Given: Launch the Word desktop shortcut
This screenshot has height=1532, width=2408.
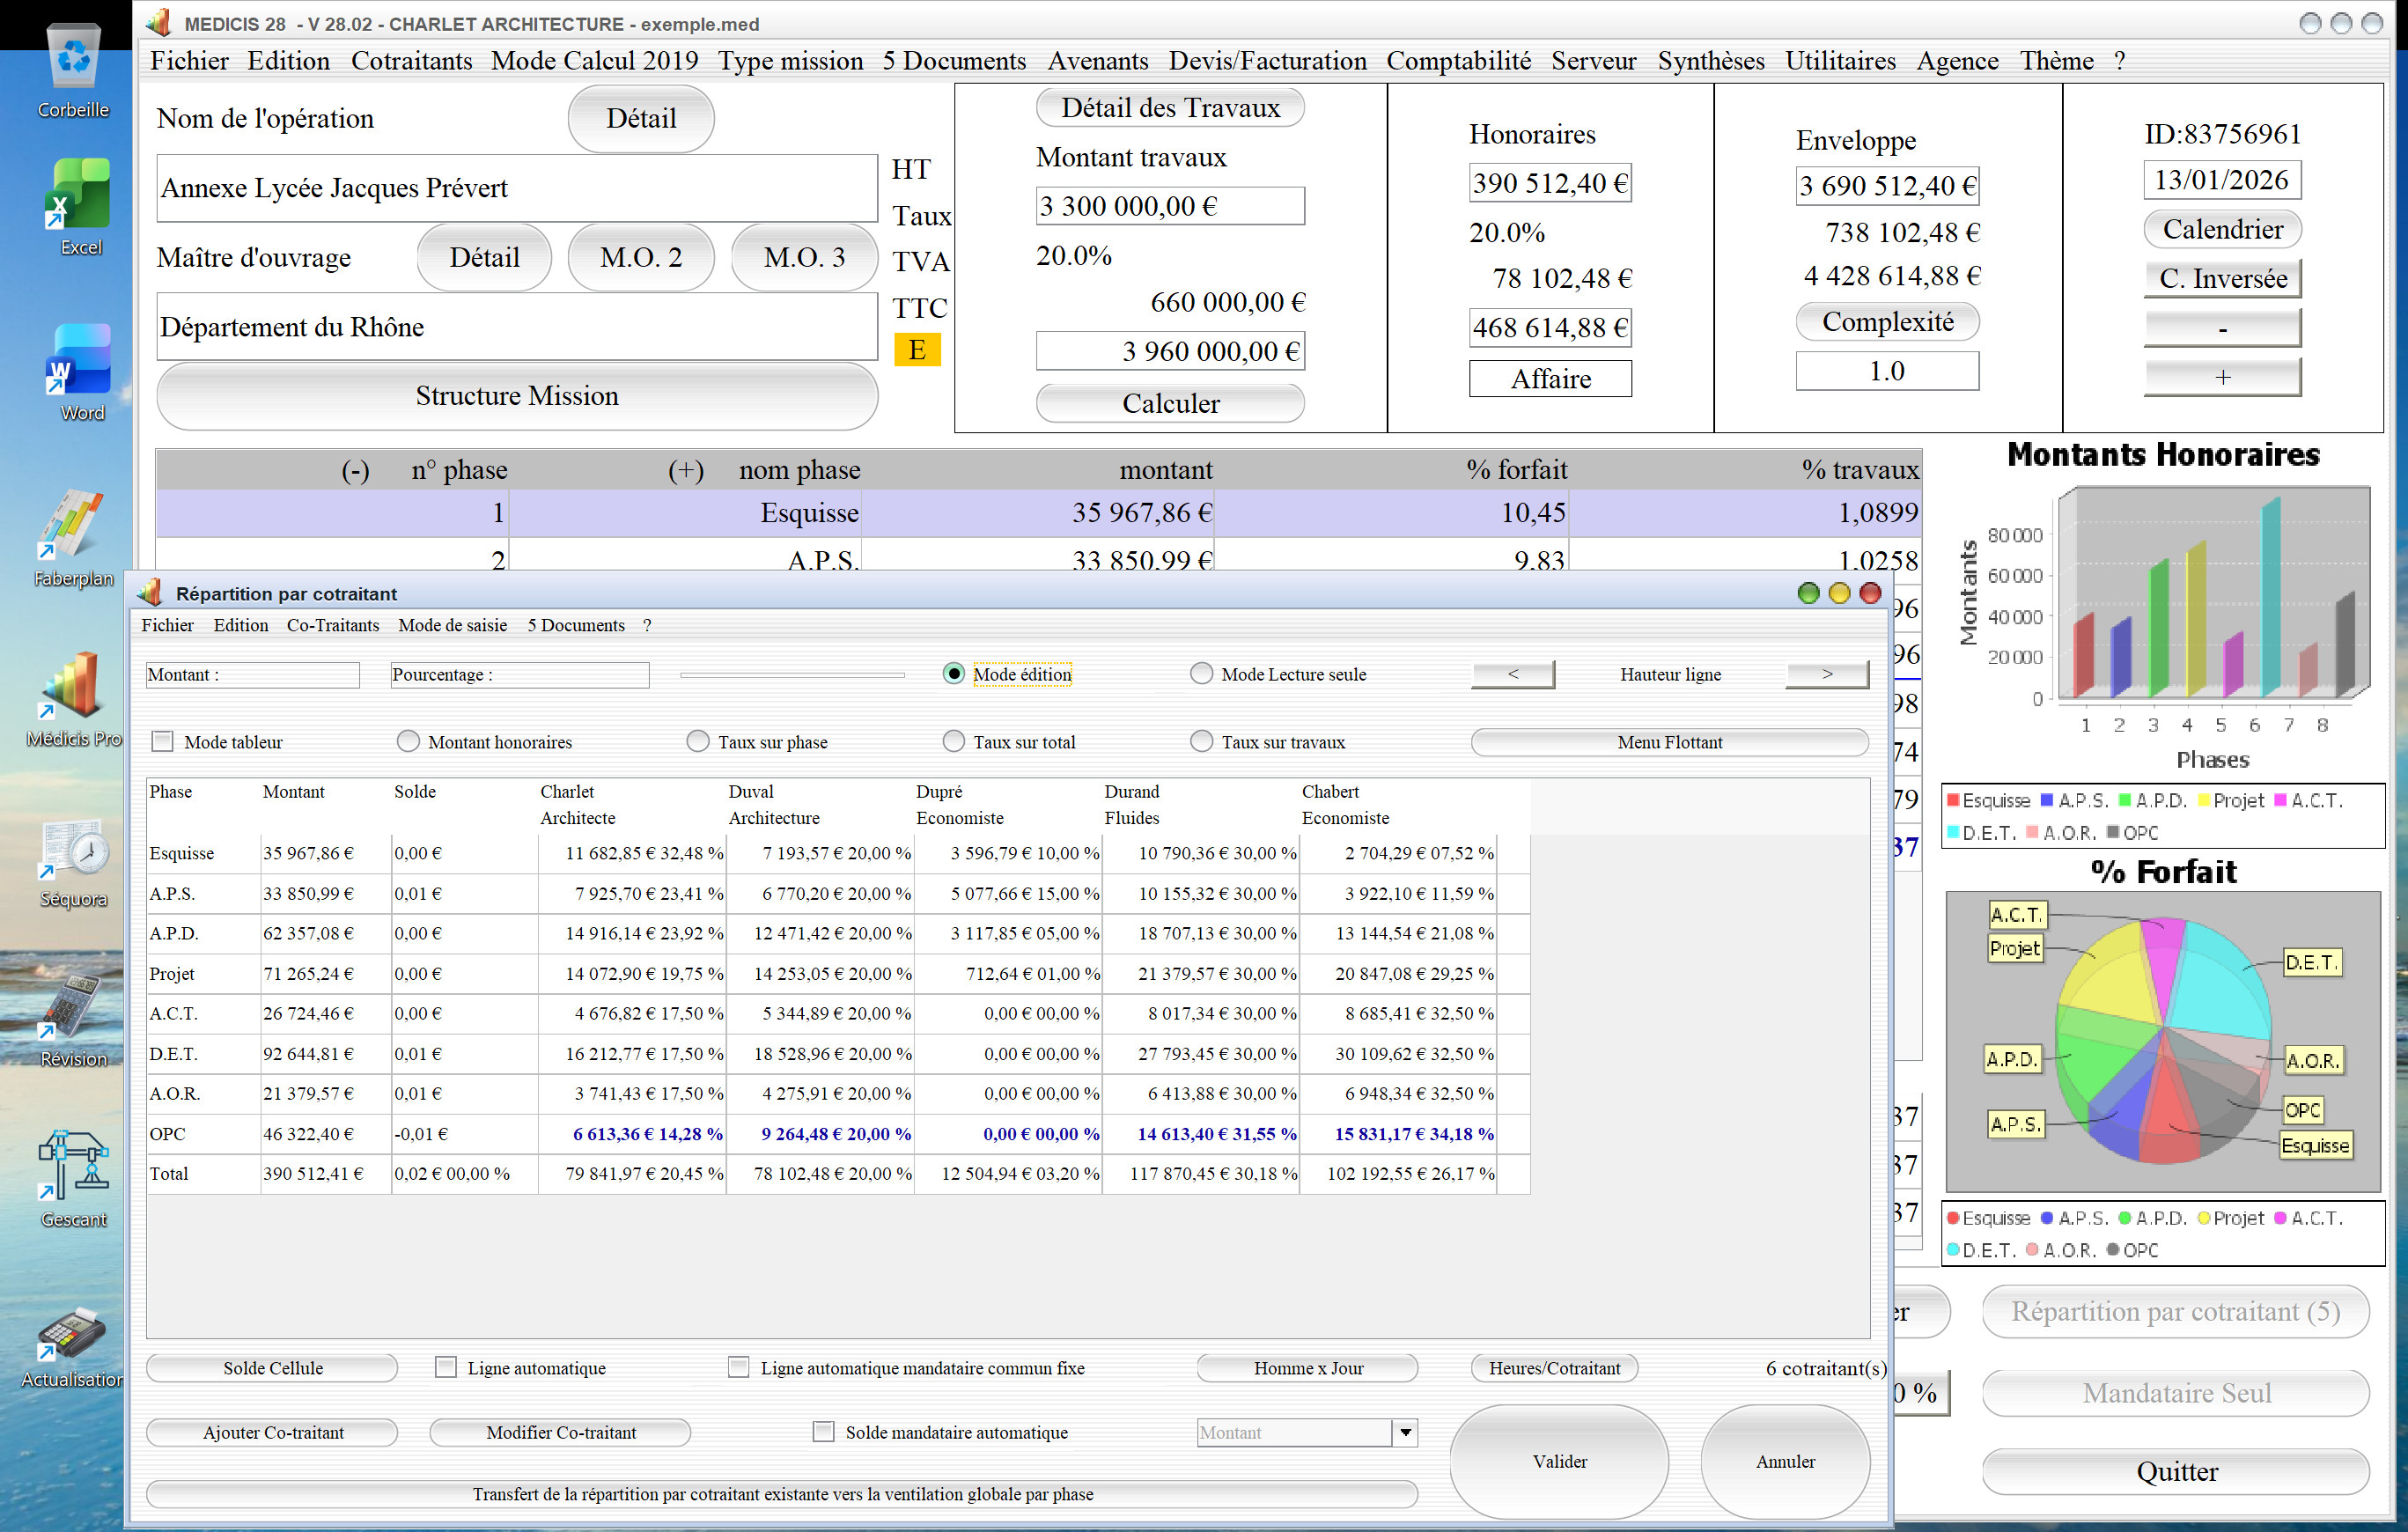Looking at the screenshot, I should click(x=78, y=372).
